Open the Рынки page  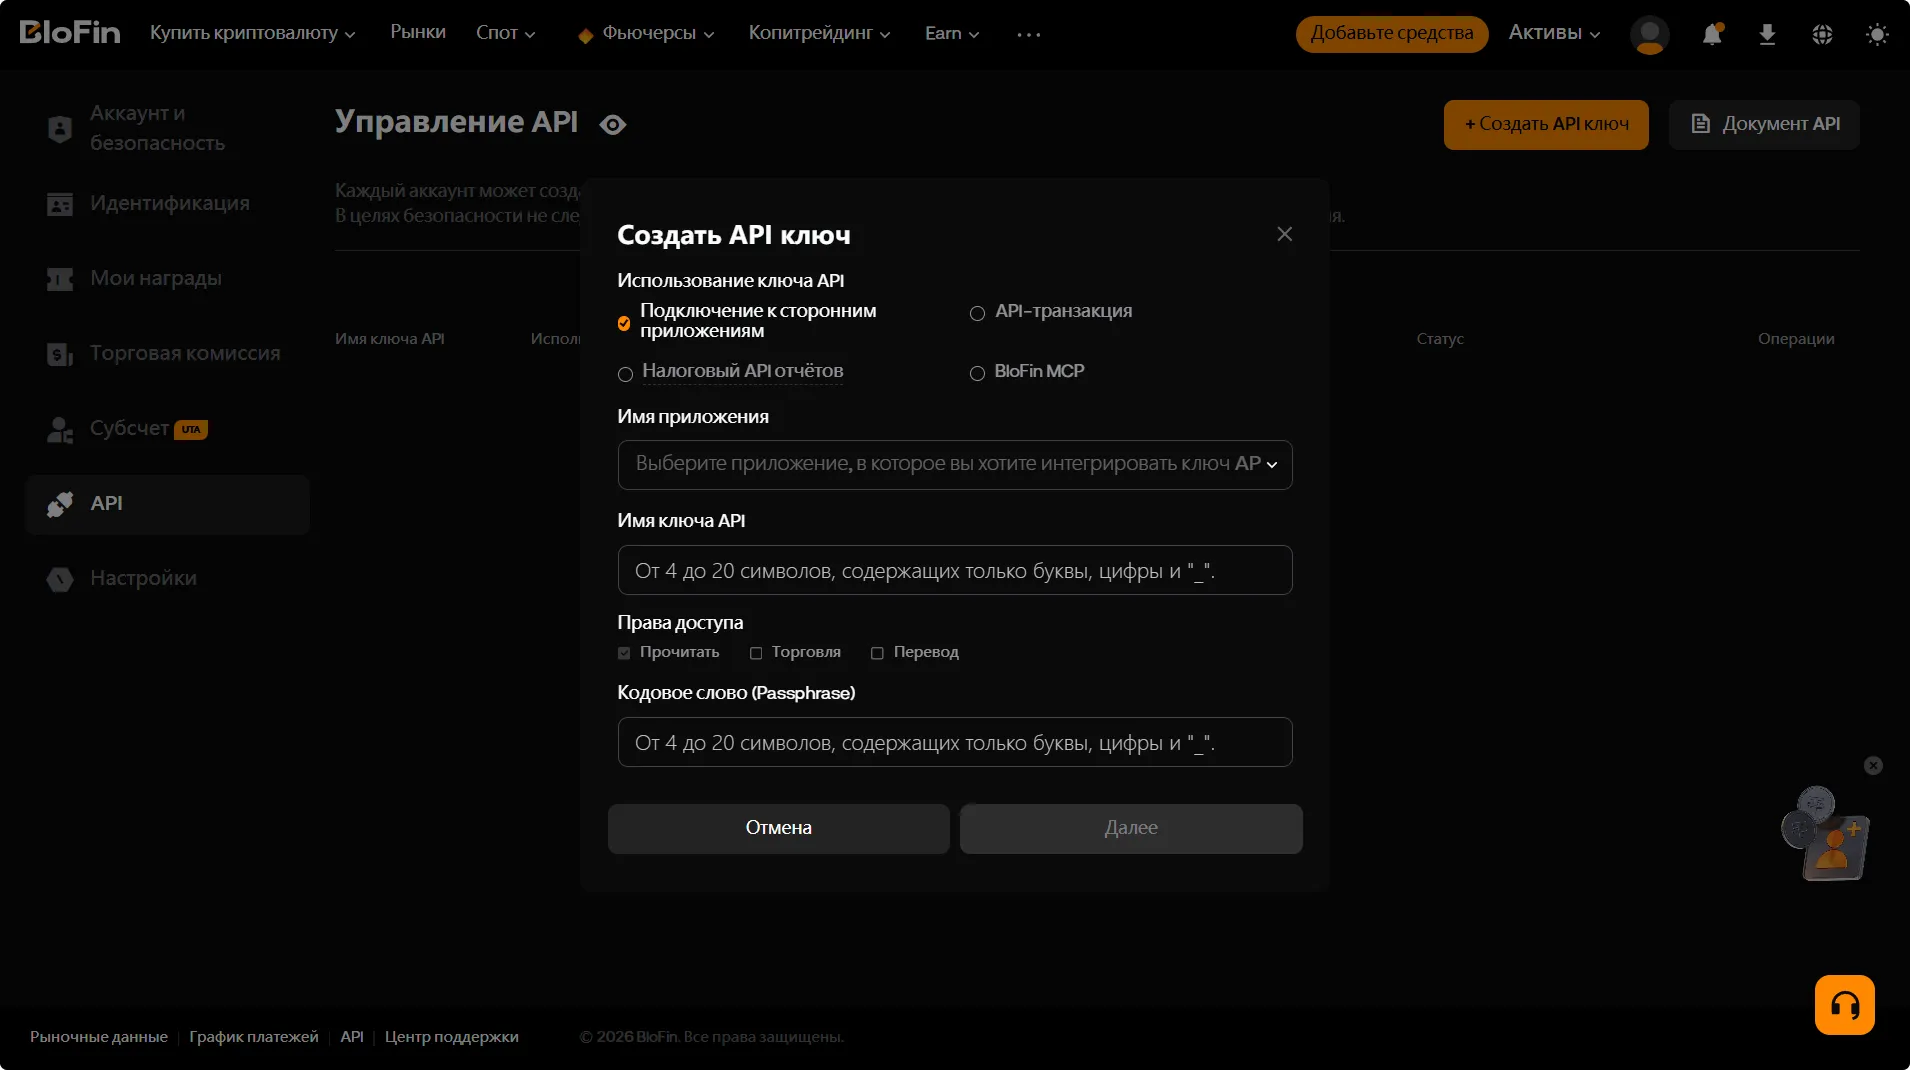coord(418,32)
